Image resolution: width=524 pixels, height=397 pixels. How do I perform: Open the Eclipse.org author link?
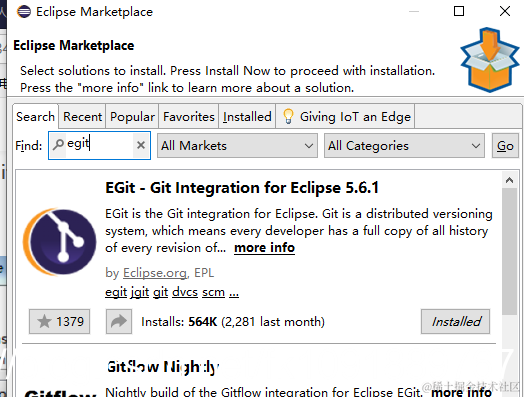[155, 273]
